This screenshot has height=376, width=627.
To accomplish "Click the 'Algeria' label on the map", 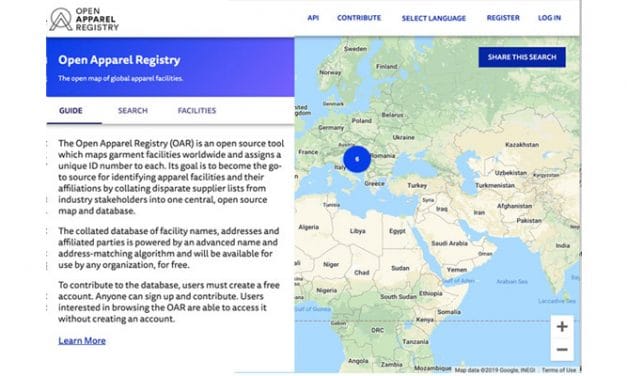I will pos(309,227).
